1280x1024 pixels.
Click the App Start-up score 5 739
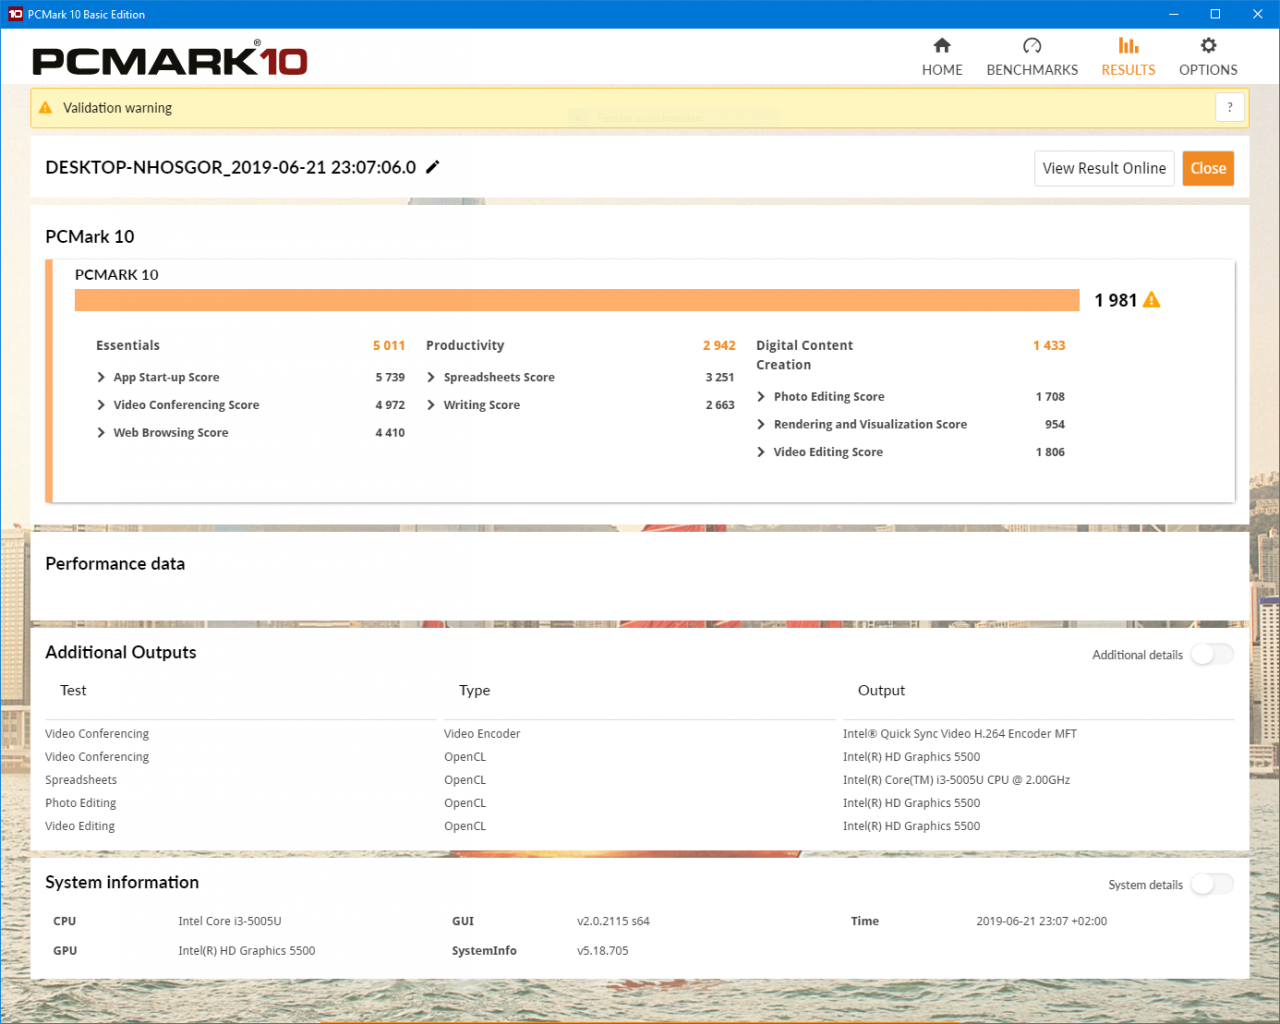coord(390,377)
